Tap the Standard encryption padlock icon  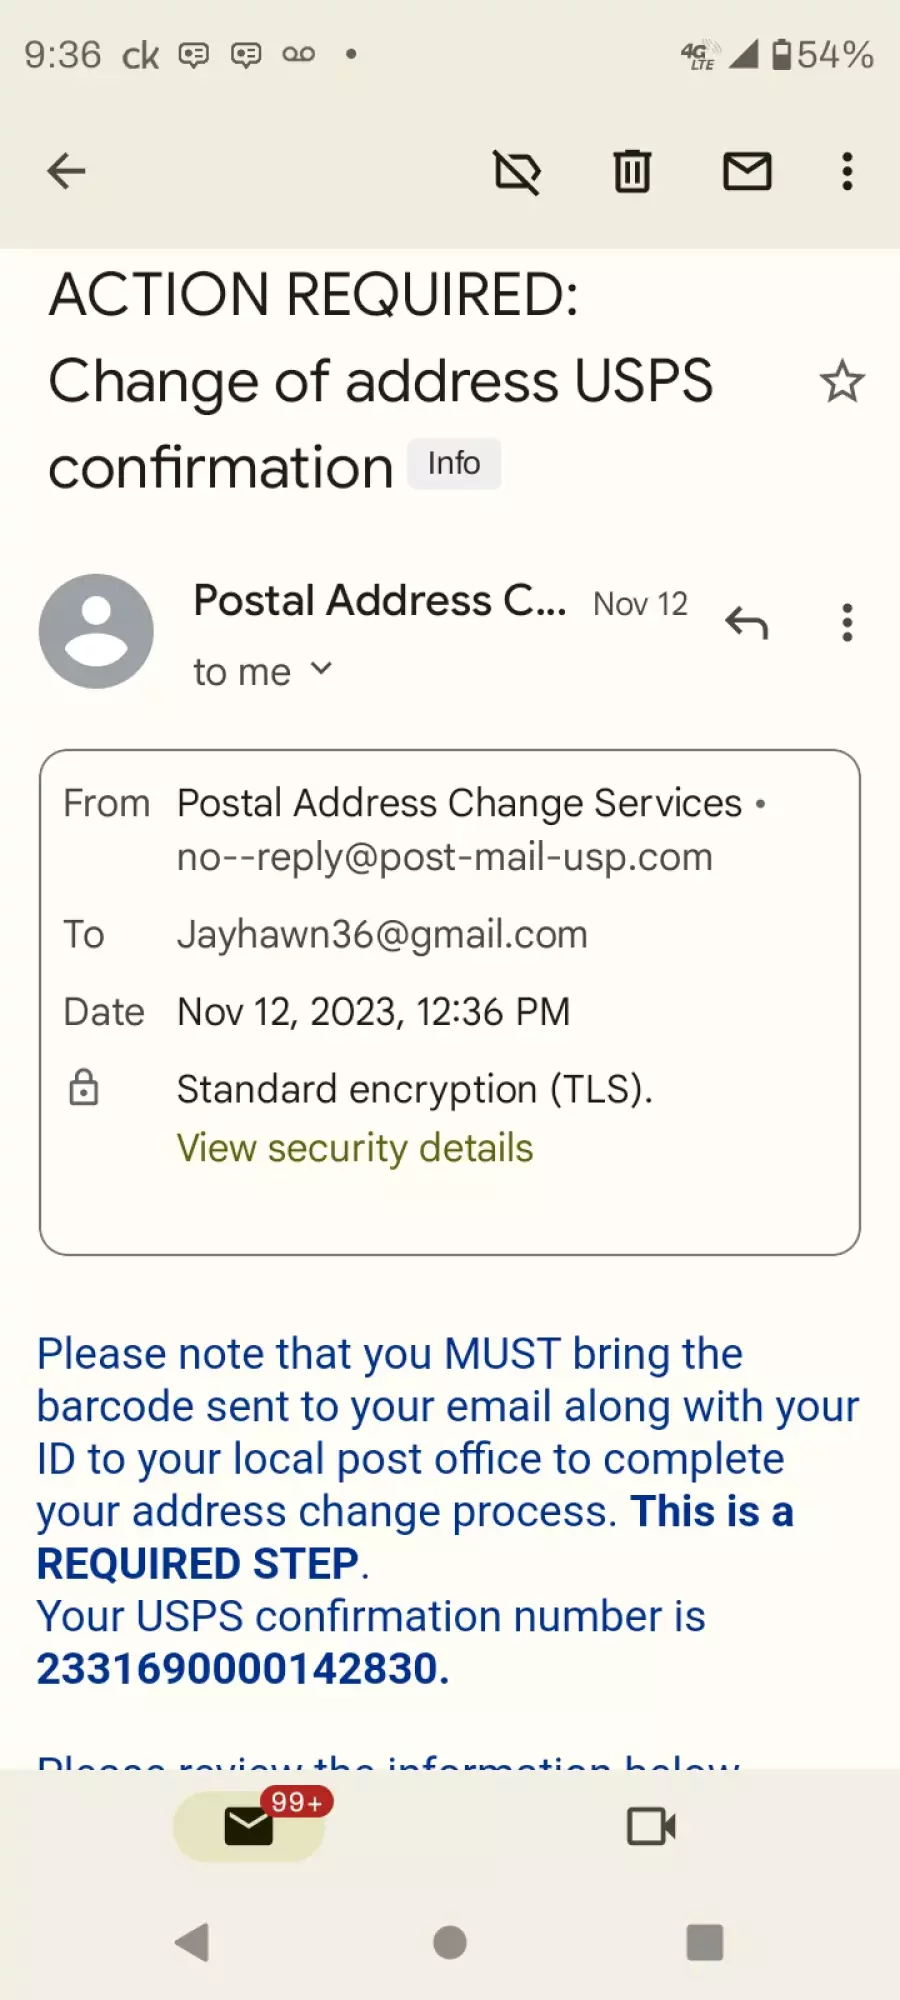tap(84, 1087)
